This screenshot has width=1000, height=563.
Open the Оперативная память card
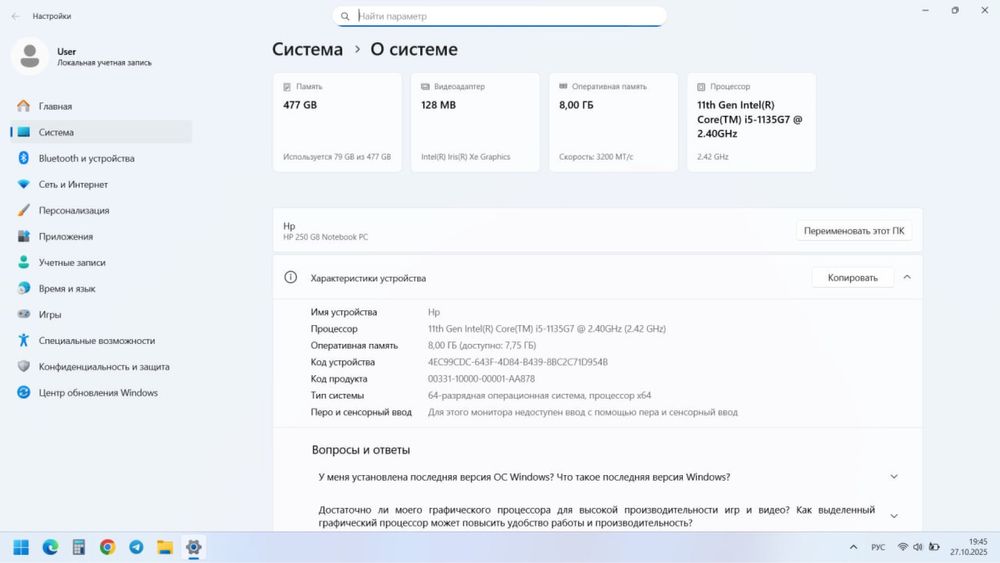(x=614, y=122)
